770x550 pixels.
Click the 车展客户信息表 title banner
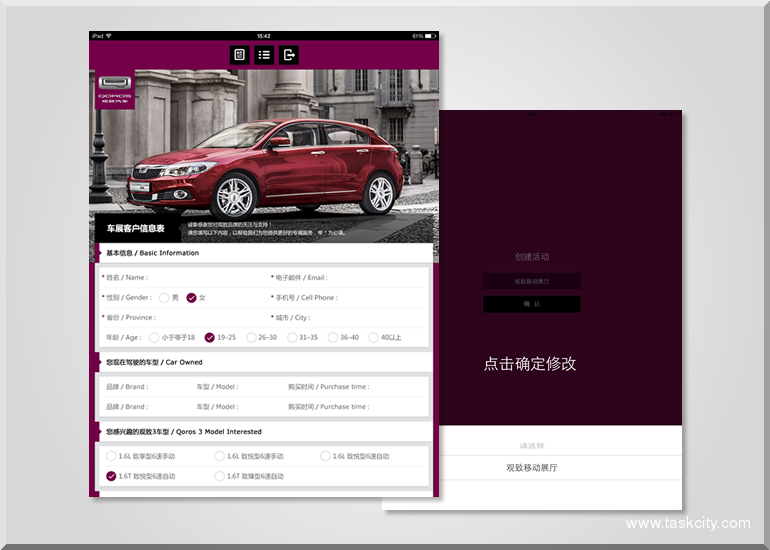pos(136,228)
